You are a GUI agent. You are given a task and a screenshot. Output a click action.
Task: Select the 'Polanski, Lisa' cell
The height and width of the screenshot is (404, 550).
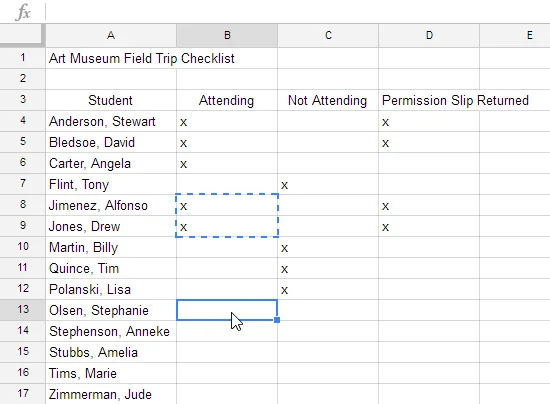pos(111,290)
